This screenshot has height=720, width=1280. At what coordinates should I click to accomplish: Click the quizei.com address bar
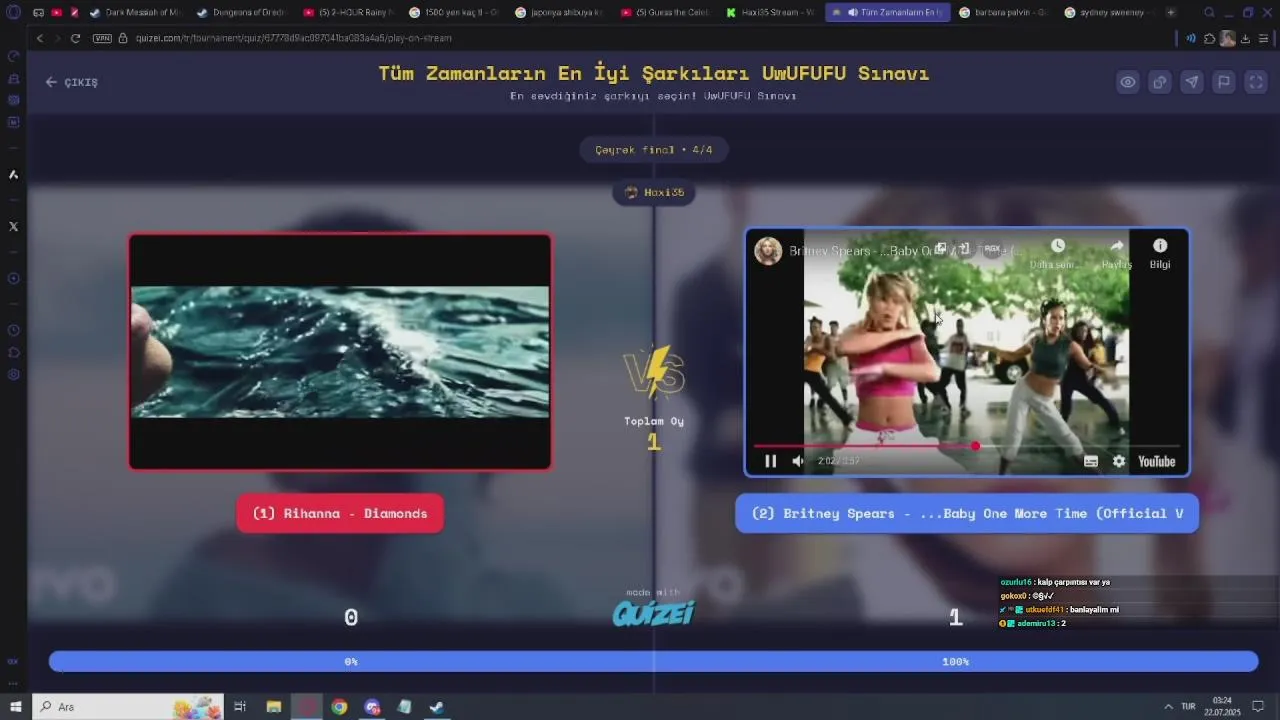pyautogui.click(x=293, y=38)
